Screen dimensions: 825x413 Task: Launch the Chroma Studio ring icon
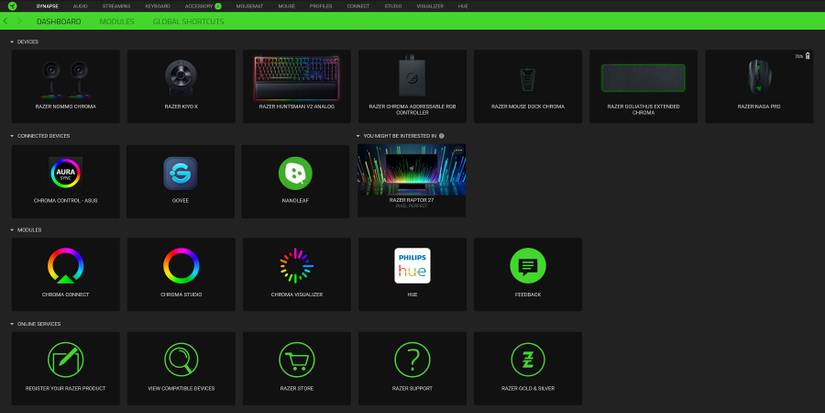pos(181,266)
